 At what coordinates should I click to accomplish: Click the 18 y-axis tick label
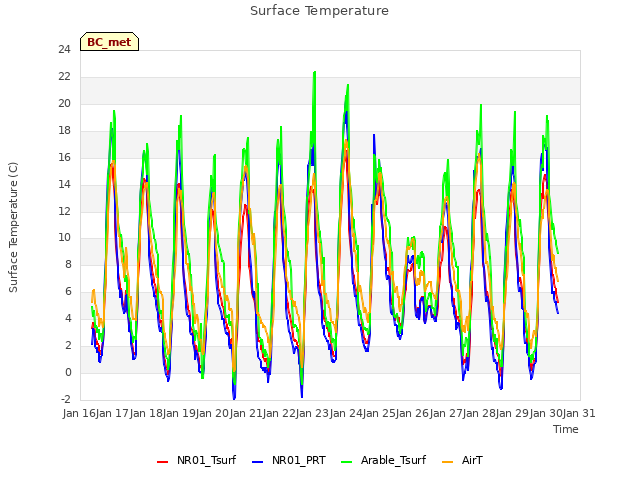64,131
